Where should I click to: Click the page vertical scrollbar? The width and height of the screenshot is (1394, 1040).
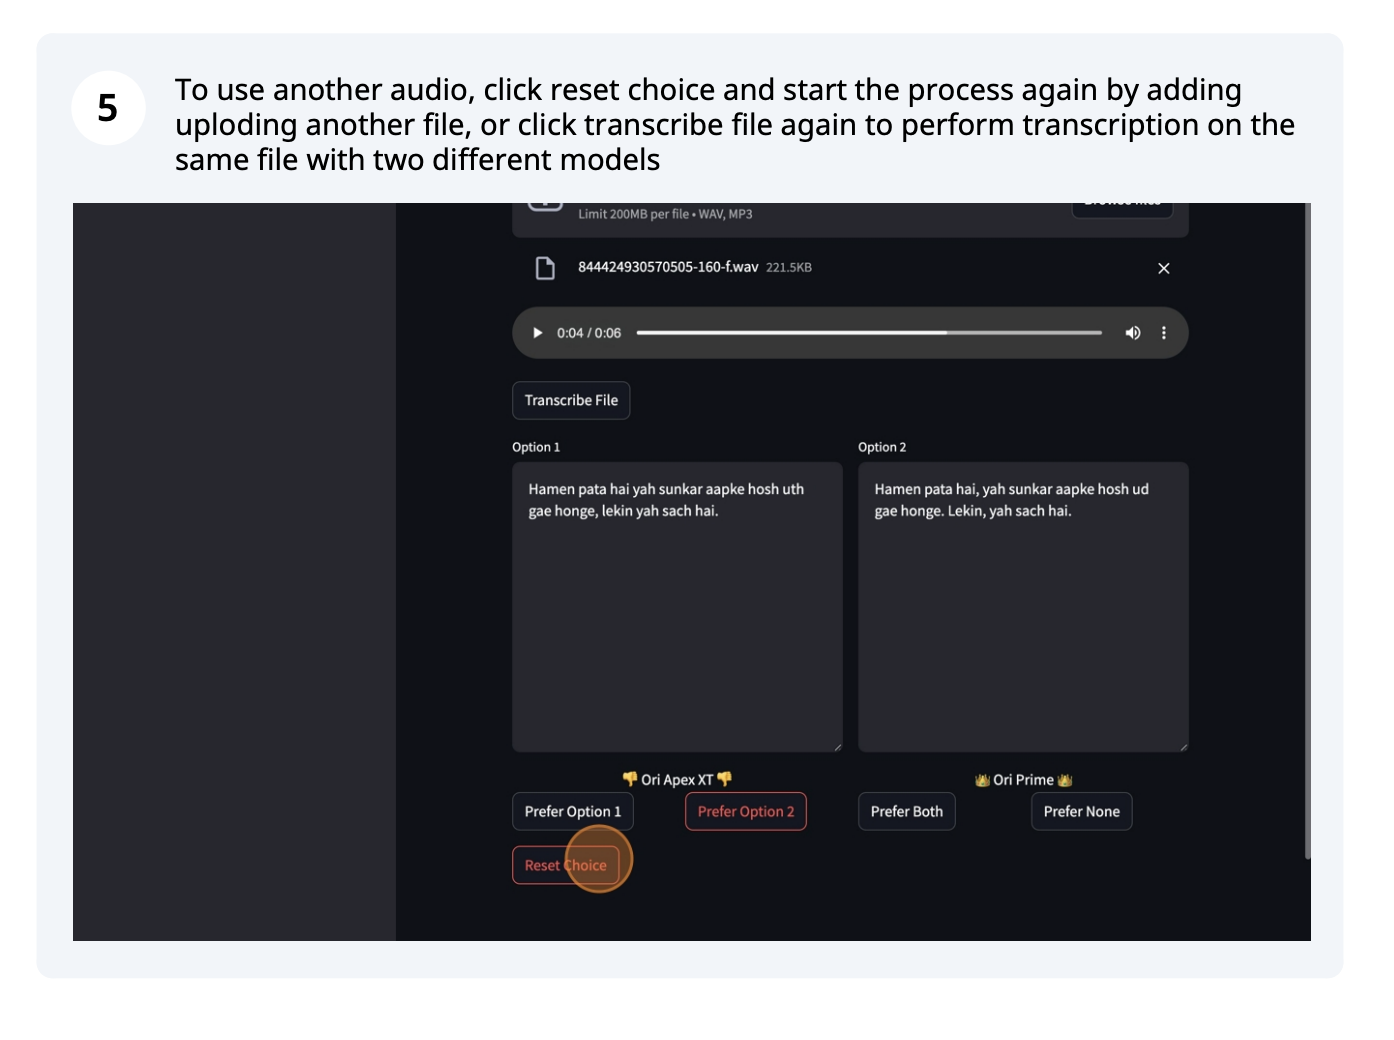(x=1307, y=530)
